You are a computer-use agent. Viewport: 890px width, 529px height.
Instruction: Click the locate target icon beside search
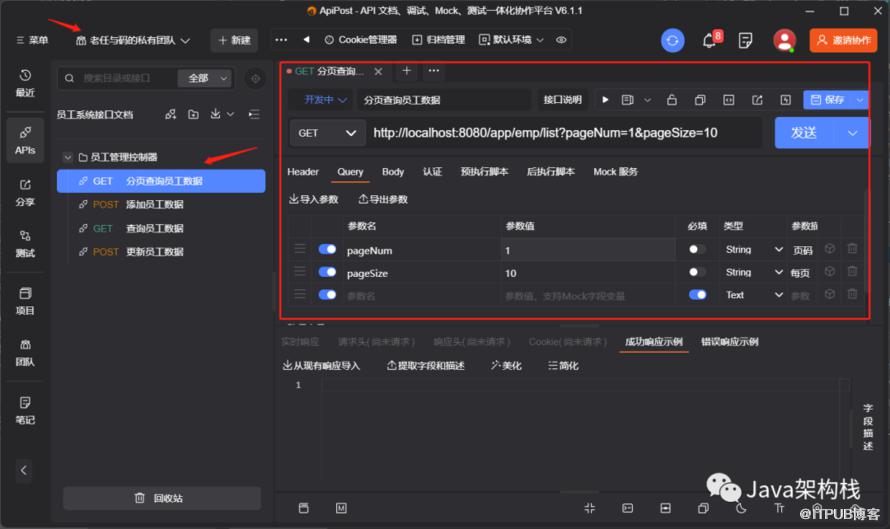point(255,78)
